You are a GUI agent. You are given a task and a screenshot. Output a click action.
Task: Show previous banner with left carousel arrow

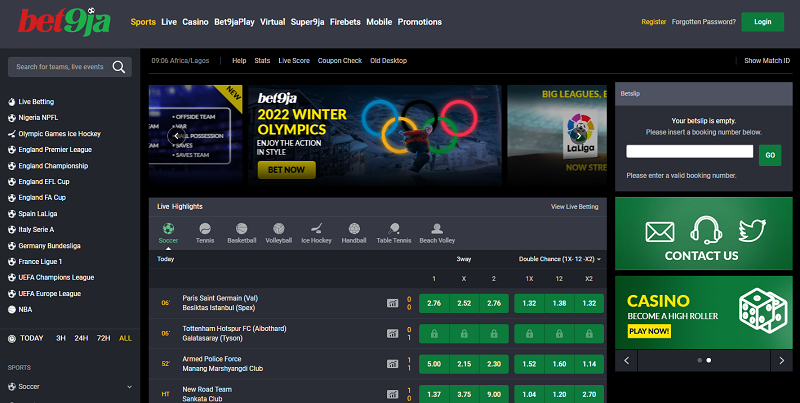(176, 136)
